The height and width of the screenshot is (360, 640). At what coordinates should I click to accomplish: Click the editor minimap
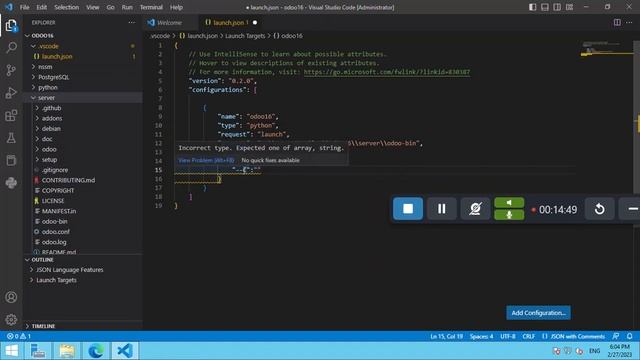coord(607,49)
